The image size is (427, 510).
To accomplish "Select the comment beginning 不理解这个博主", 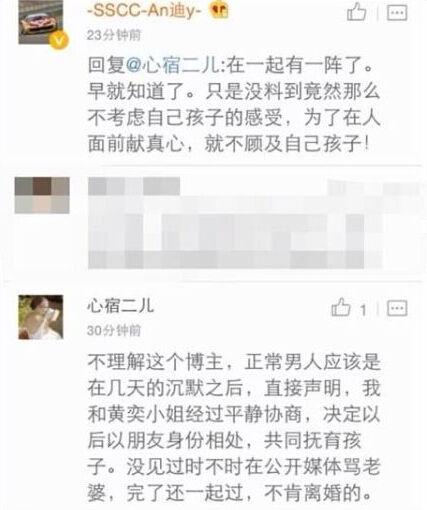I will 234,427.
